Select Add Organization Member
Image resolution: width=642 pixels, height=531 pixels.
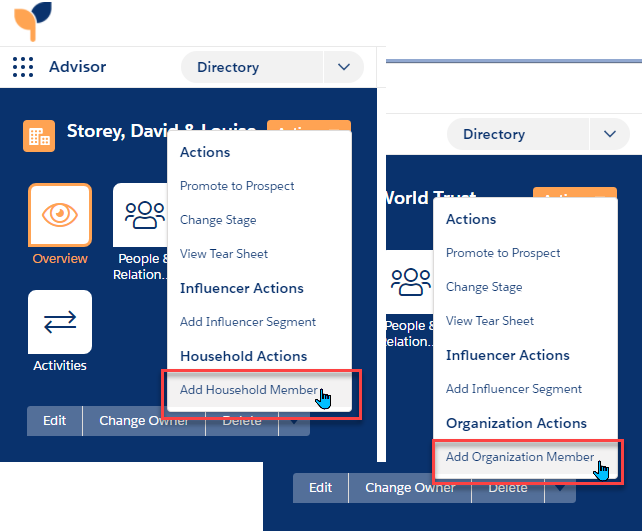[x=525, y=457]
